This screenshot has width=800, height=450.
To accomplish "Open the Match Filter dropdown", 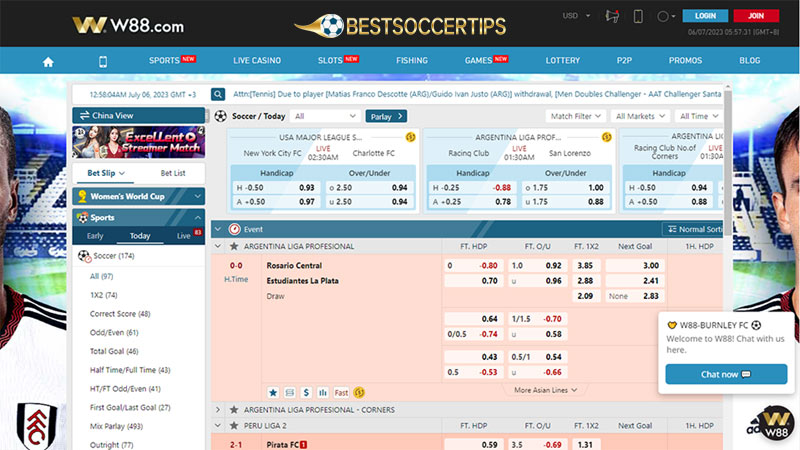I will click(576, 116).
